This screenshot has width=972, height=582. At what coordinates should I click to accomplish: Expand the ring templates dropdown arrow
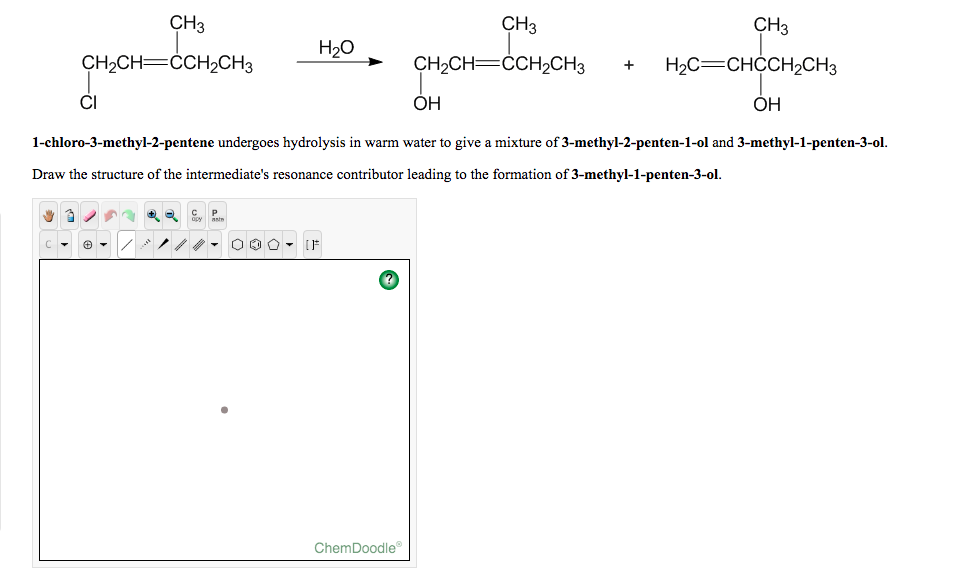click(x=290, y=242)
